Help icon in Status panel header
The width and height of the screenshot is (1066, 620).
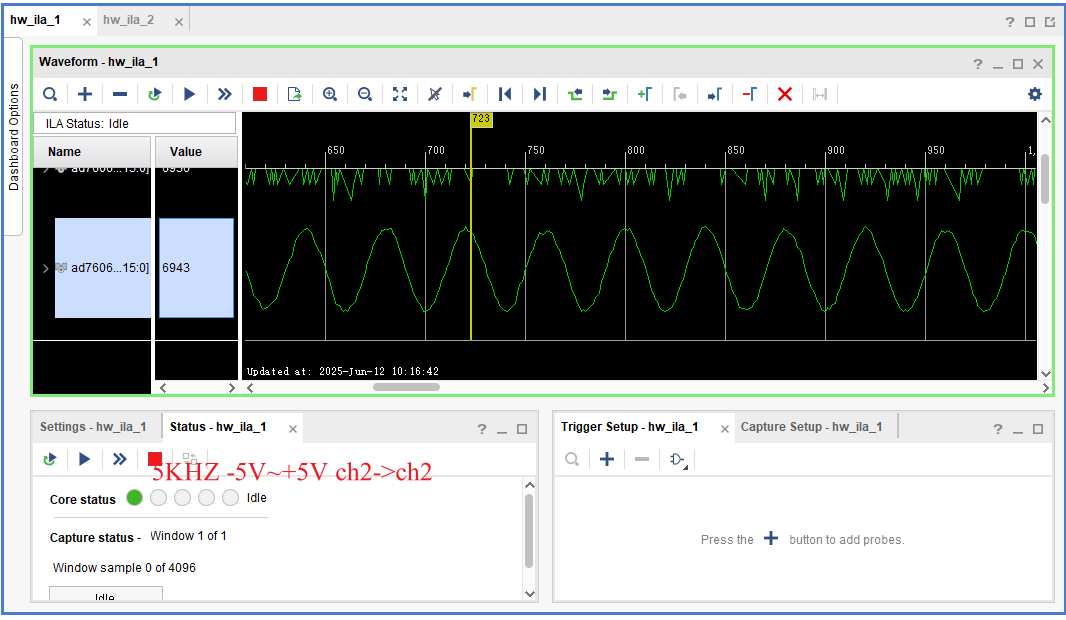pyautogui.click(x=482, y=429)
